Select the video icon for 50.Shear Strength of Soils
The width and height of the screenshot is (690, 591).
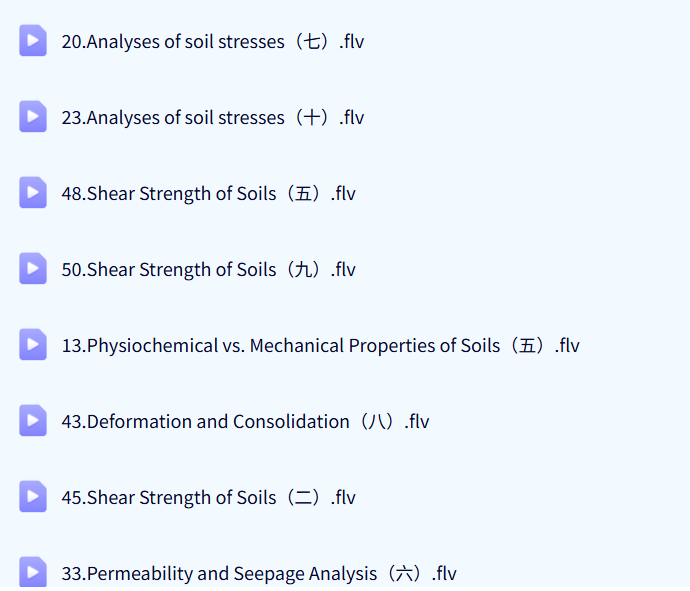pos(33,269)
